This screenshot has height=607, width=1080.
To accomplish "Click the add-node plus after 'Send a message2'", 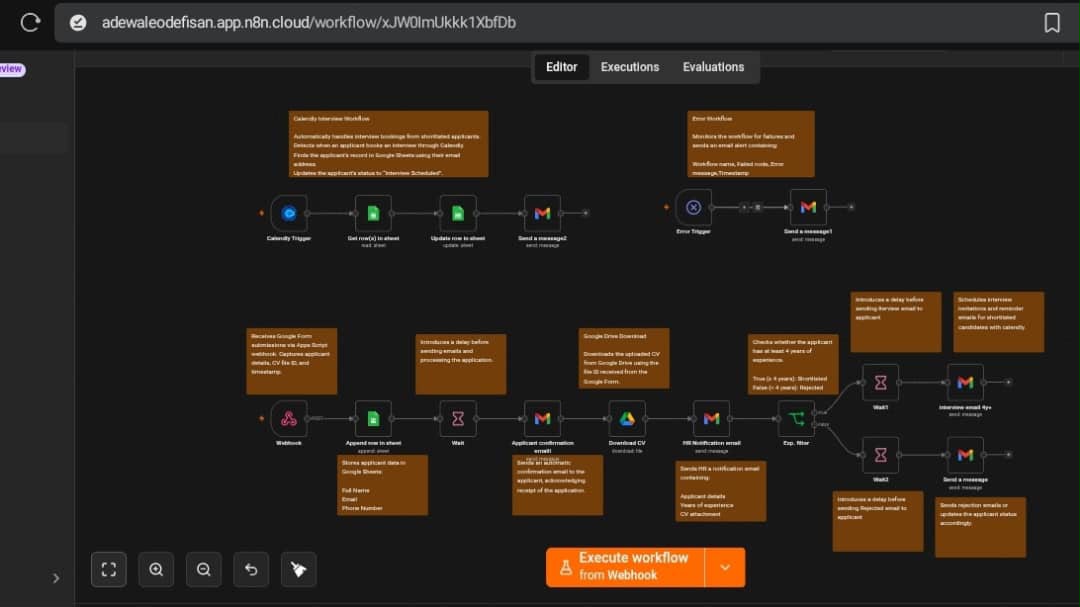I will coord(585,214).
